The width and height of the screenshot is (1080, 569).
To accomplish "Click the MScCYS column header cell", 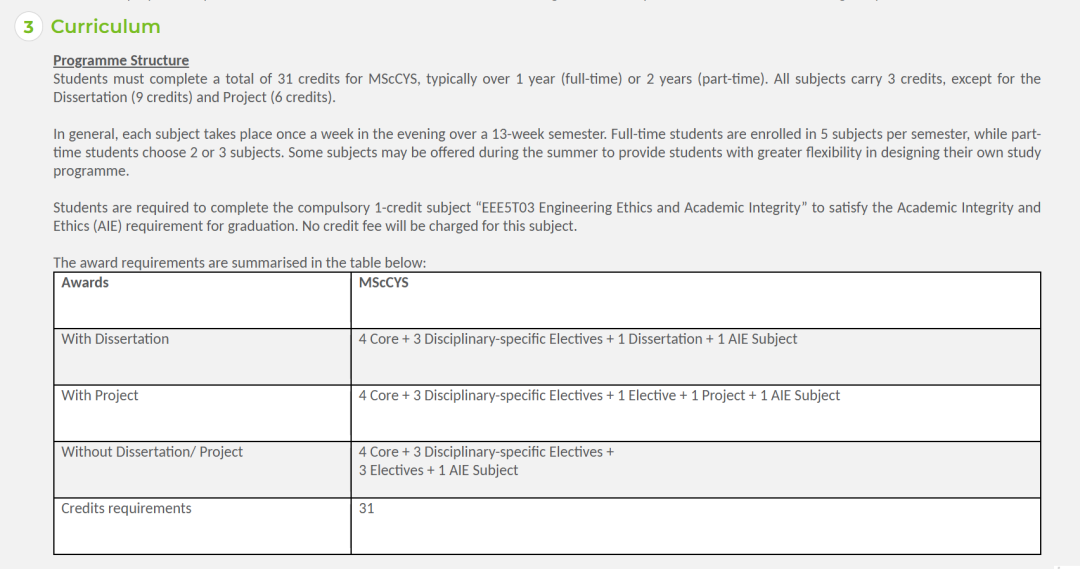I will pos(384,283).
